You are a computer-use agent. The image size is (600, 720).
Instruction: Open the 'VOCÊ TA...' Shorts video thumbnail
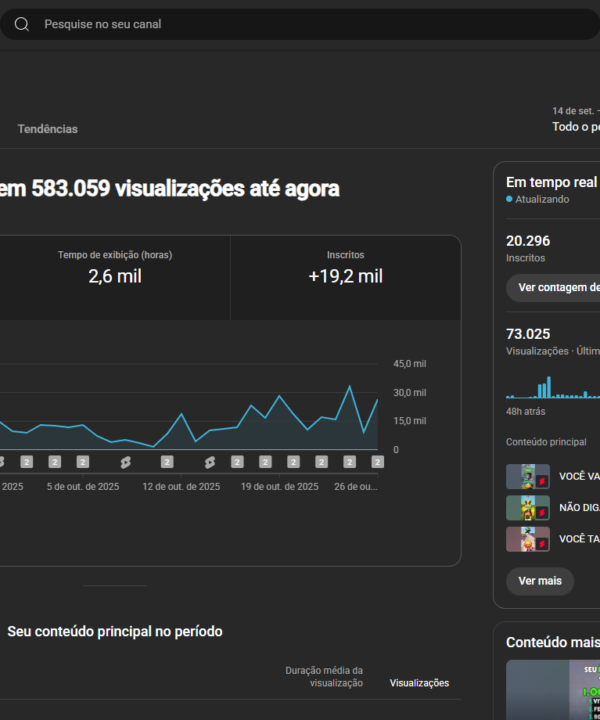(527, 539)
